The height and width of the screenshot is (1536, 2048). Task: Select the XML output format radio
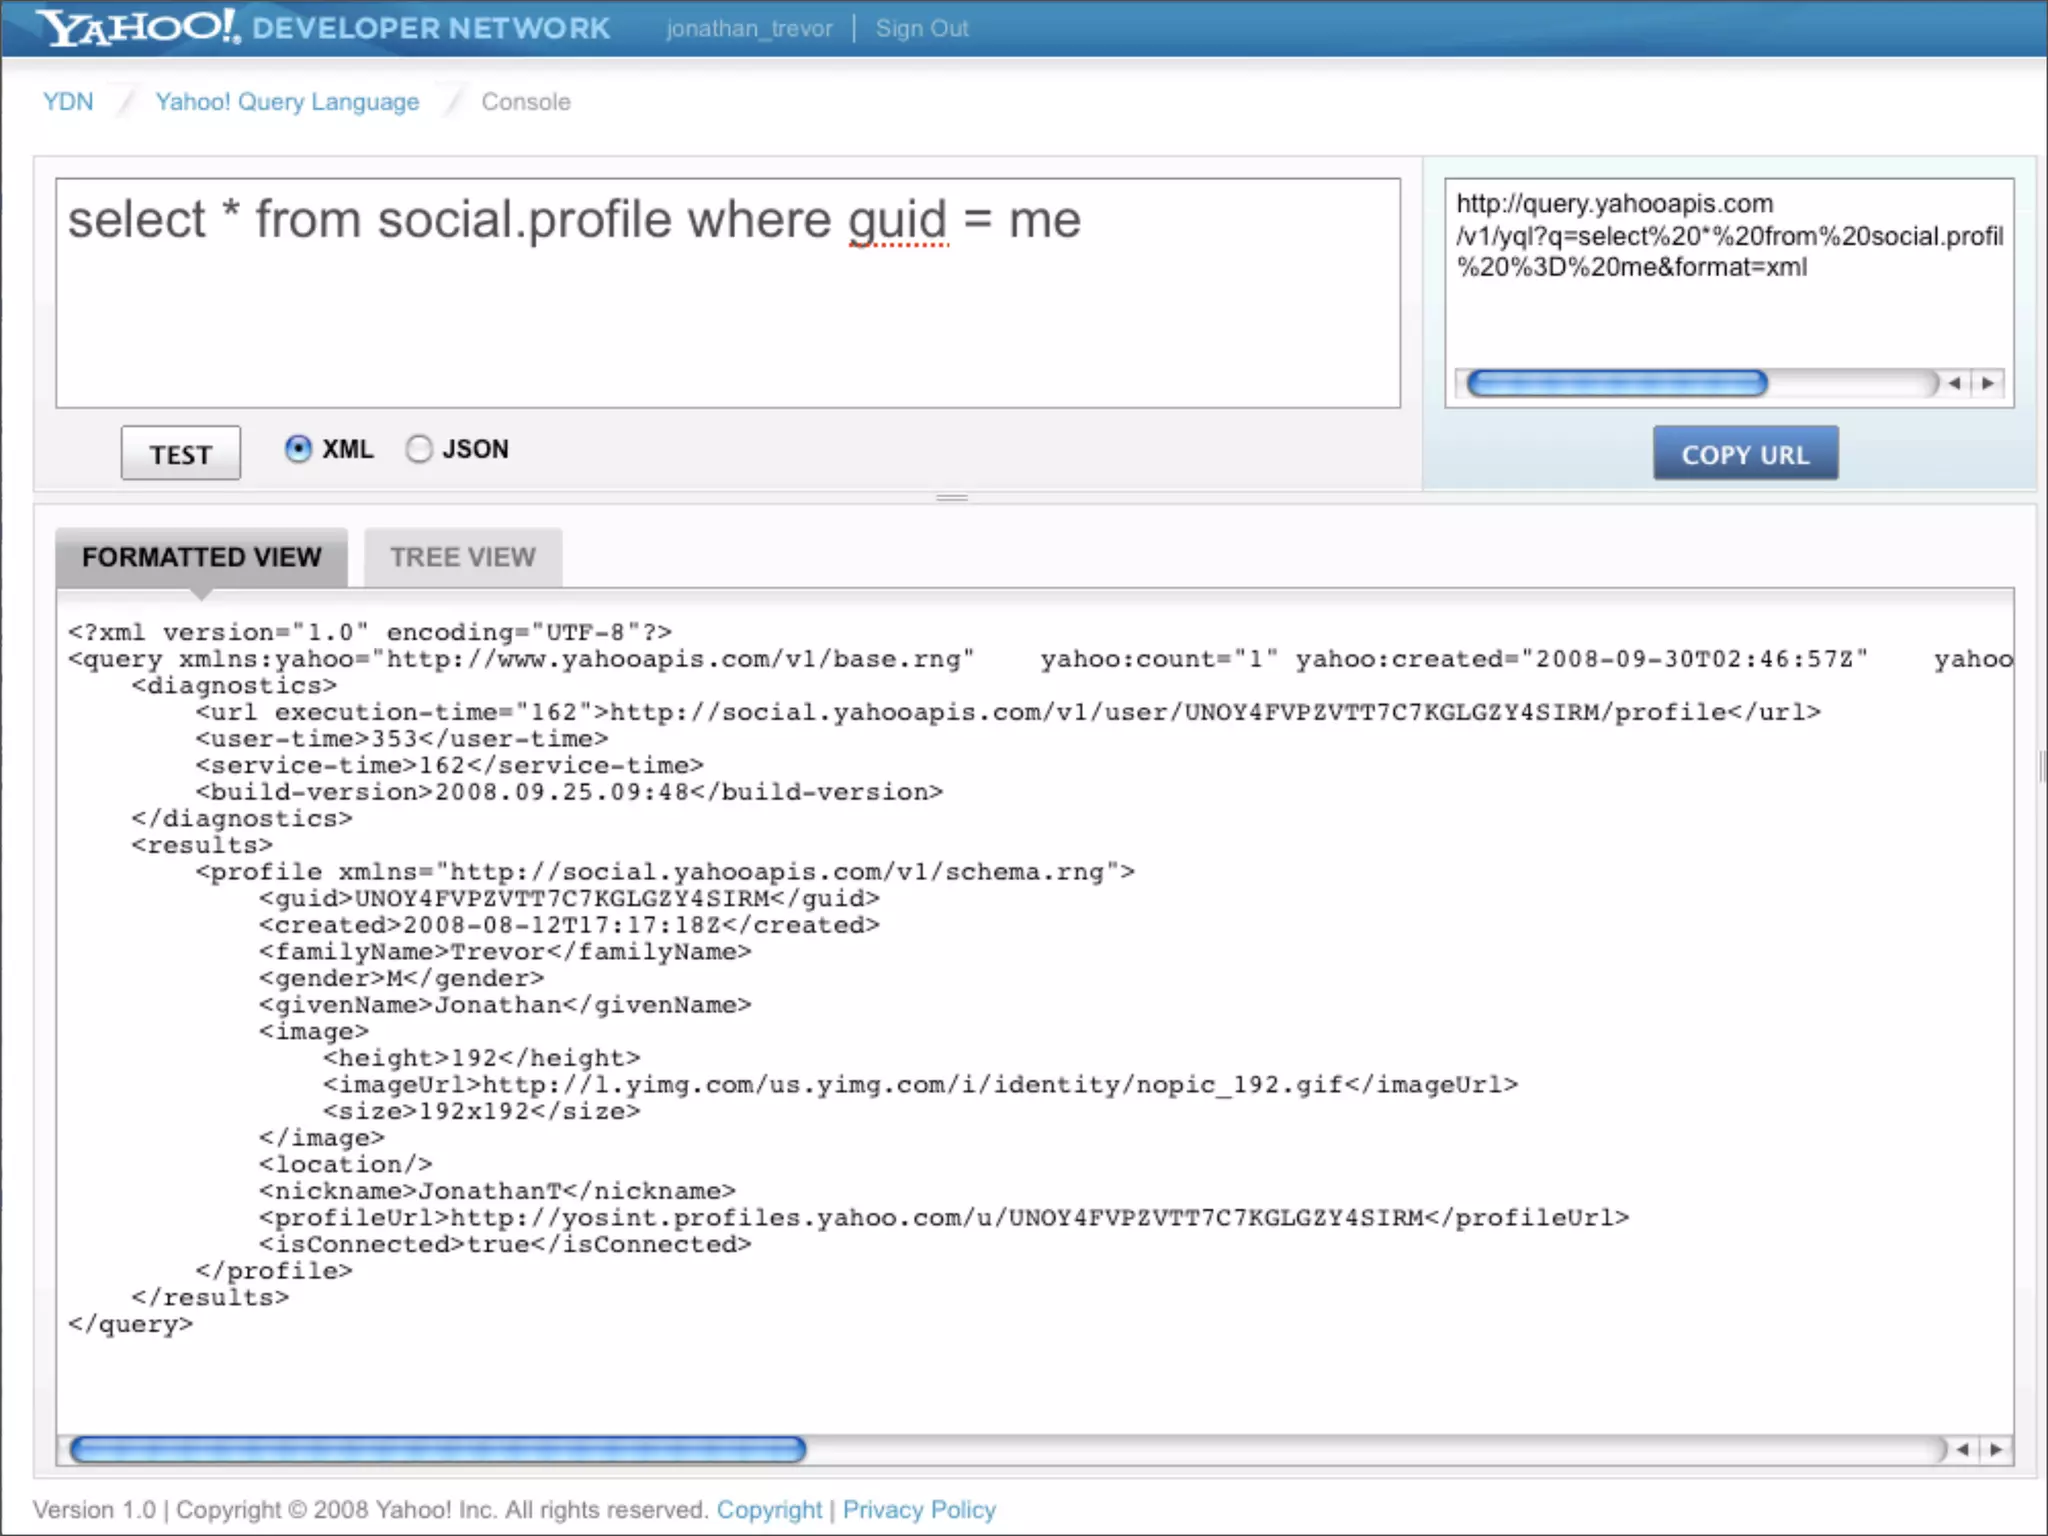(298, 449)
